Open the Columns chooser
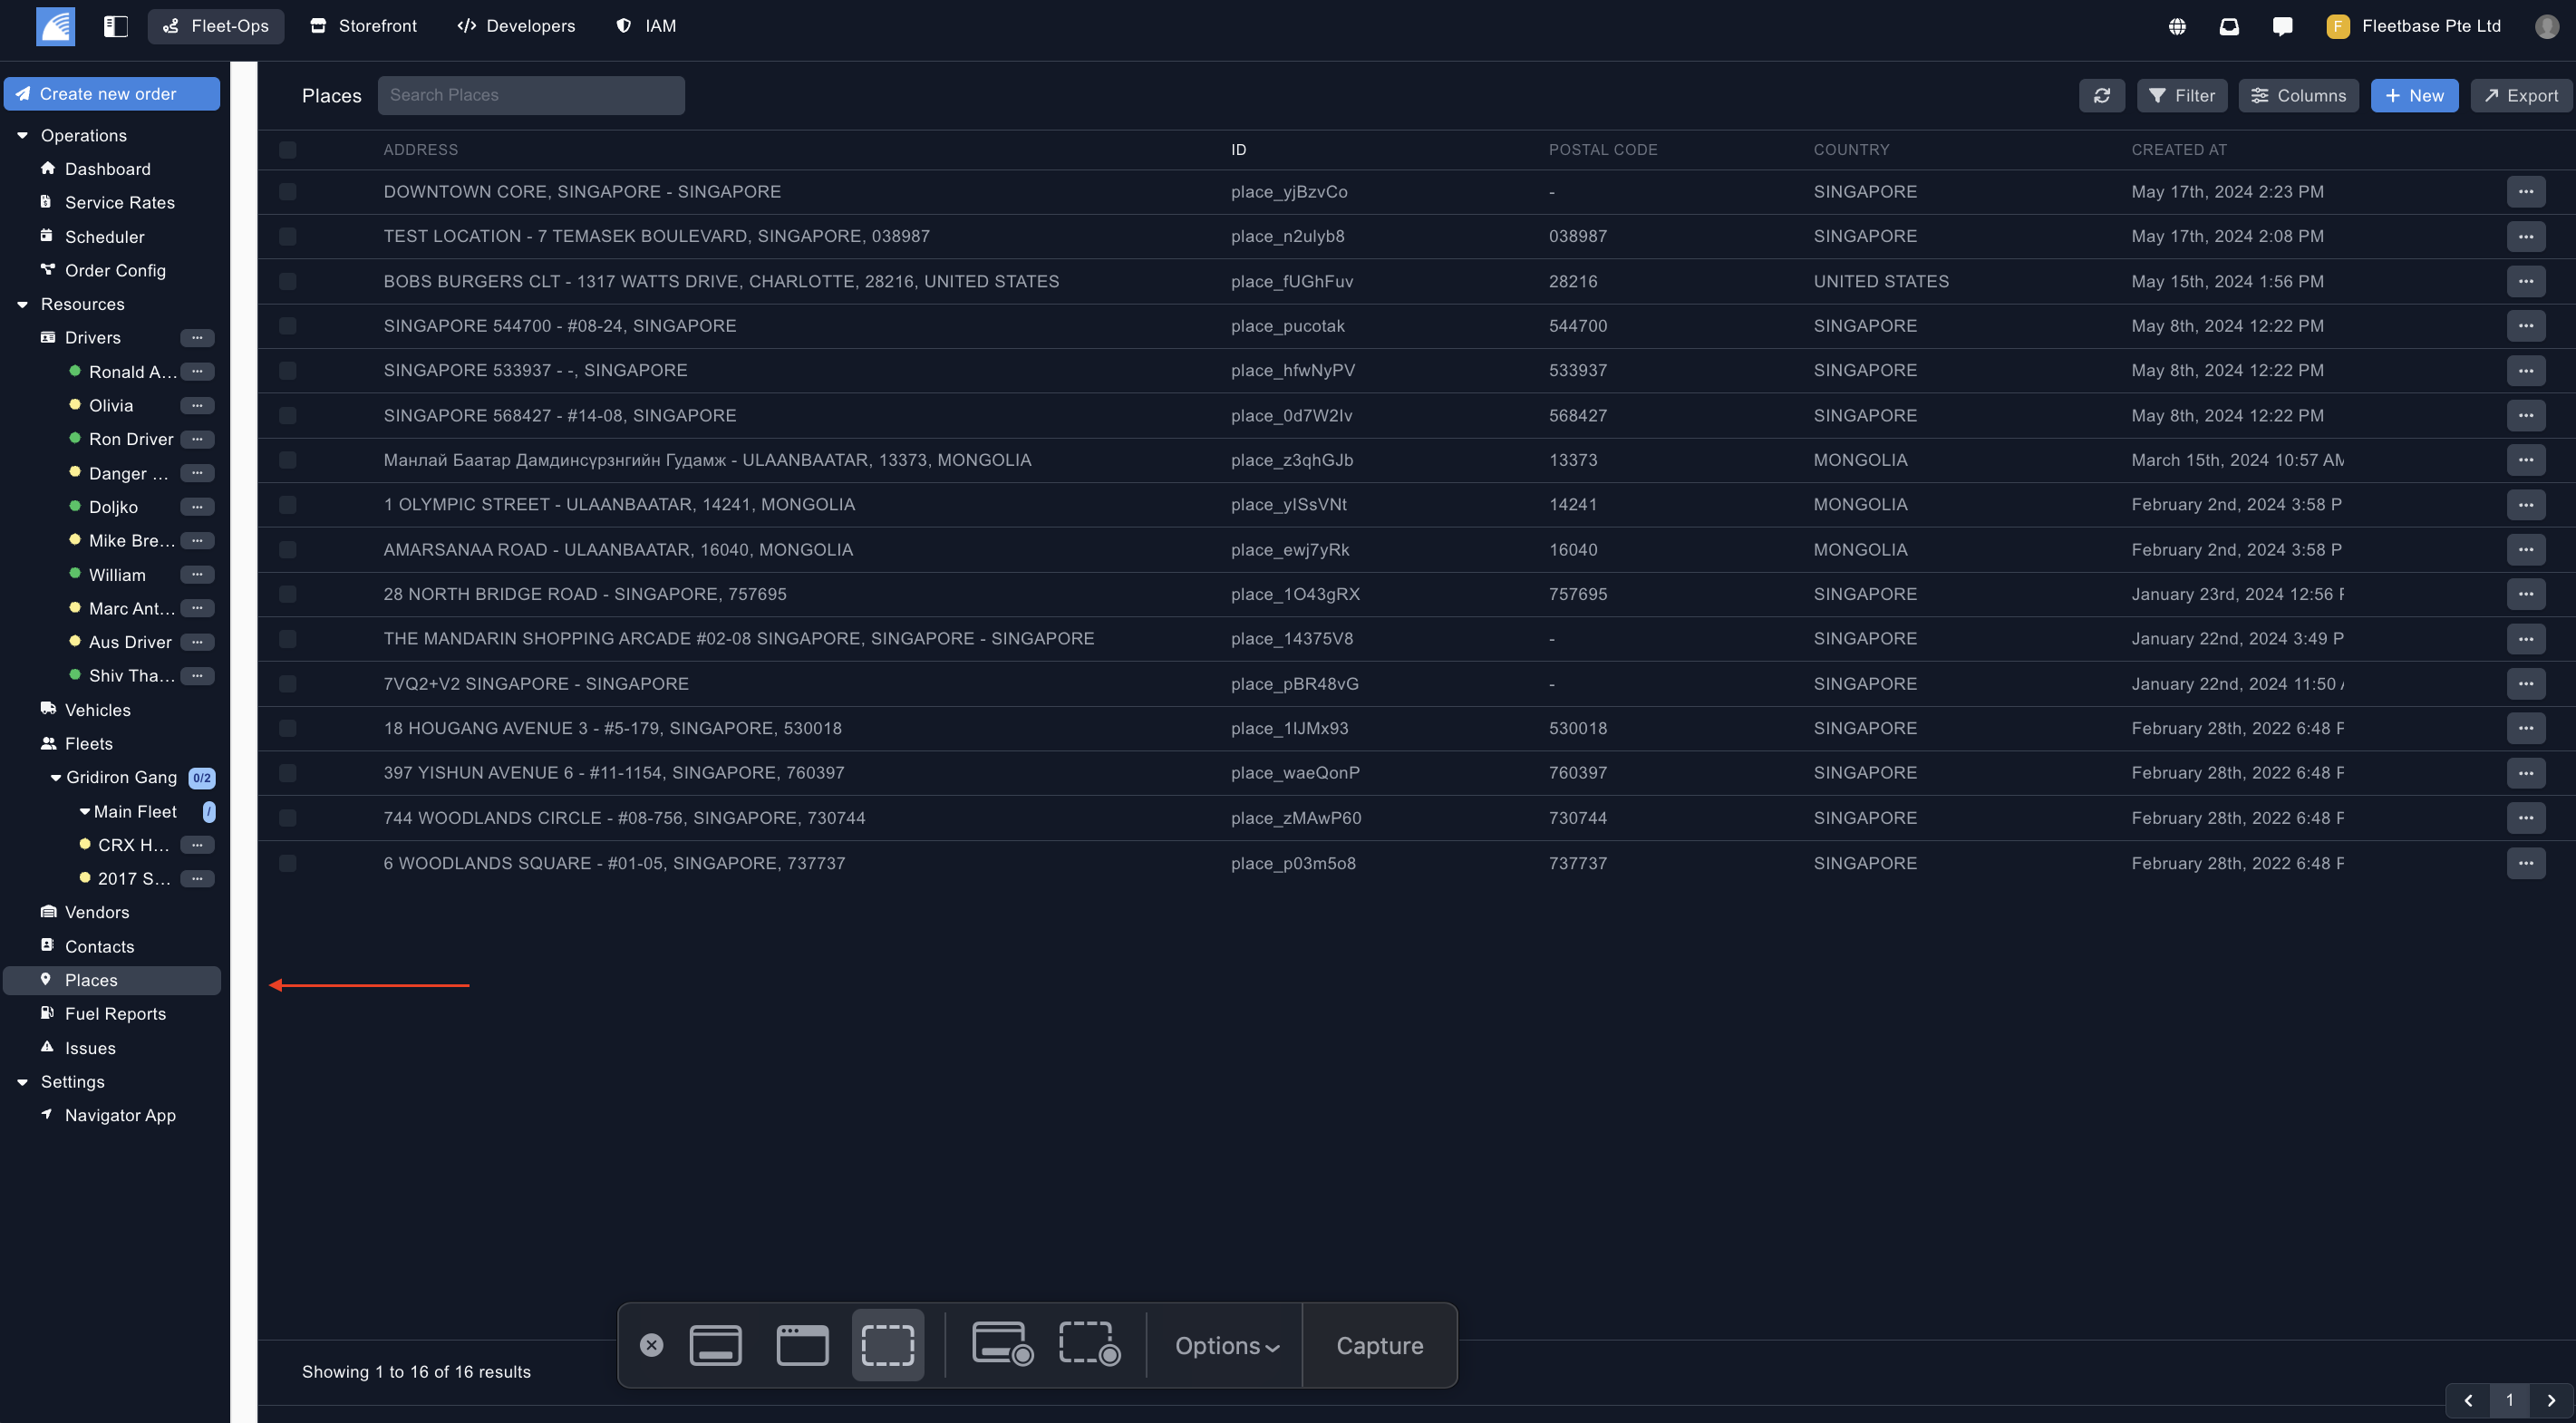2576x1423 pixels. (2298, 95)
